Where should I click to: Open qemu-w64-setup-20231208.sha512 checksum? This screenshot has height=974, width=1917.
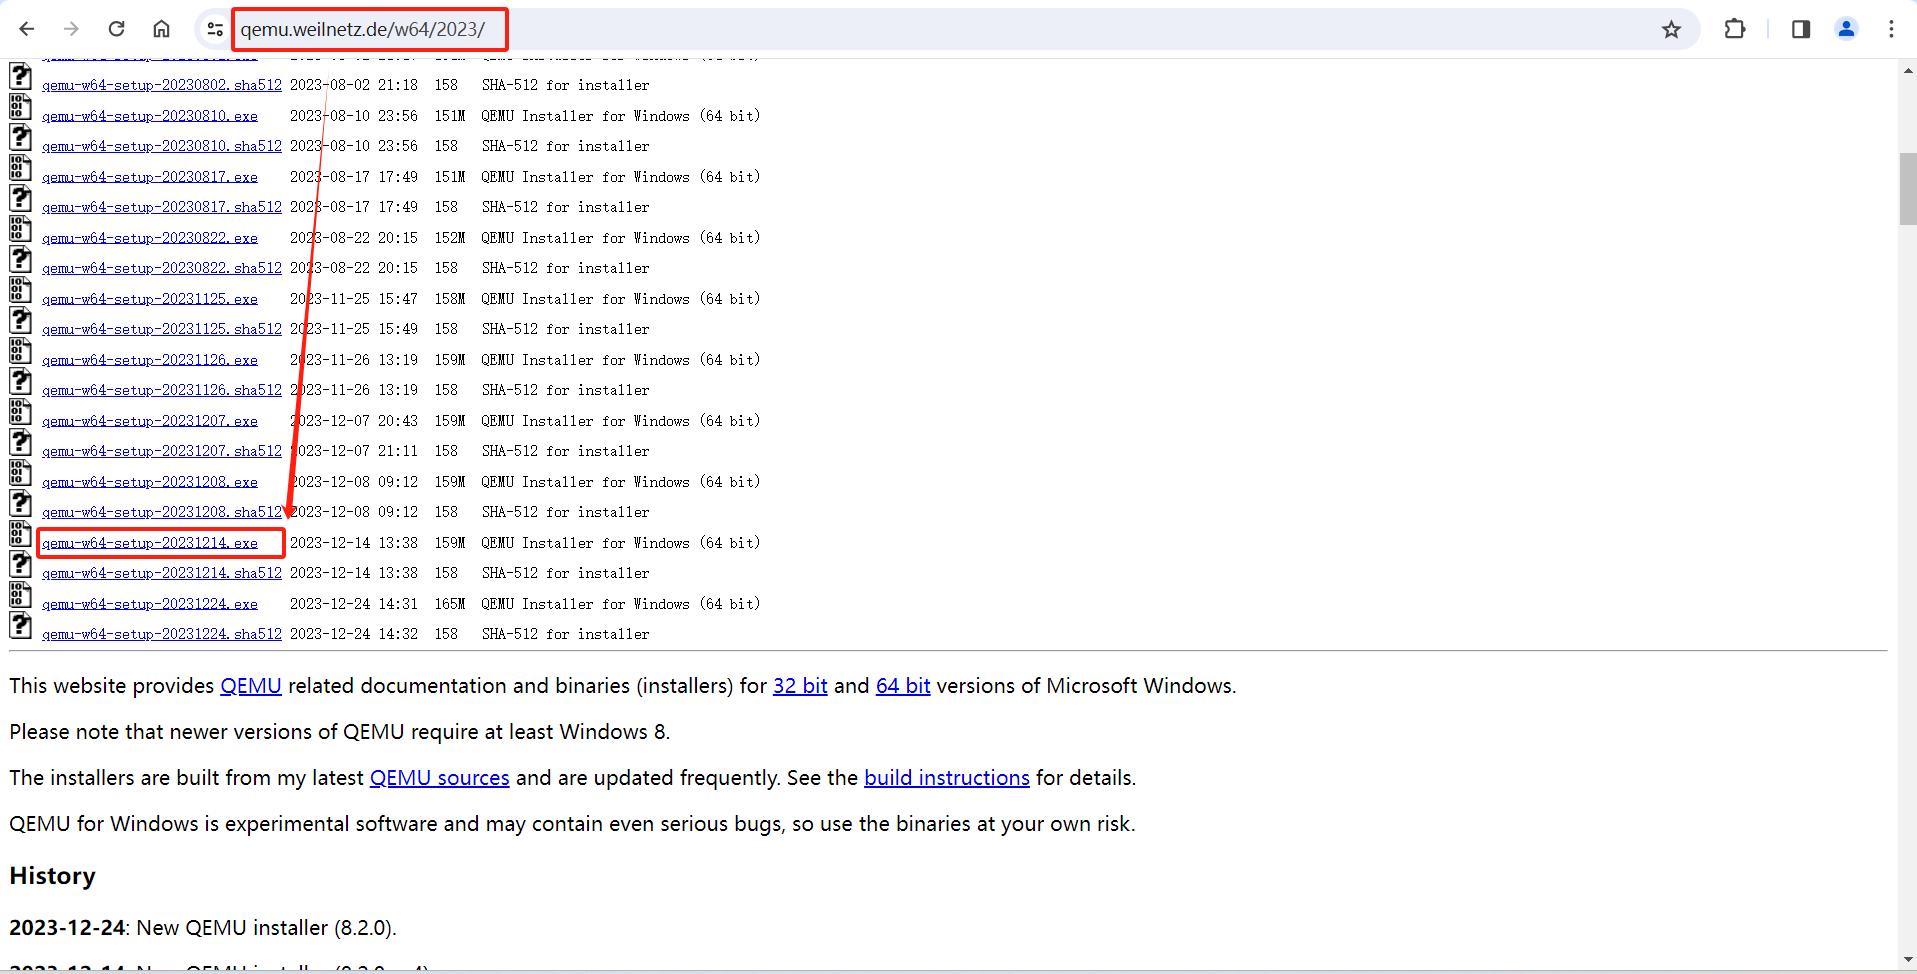click(x=162, y=512)
